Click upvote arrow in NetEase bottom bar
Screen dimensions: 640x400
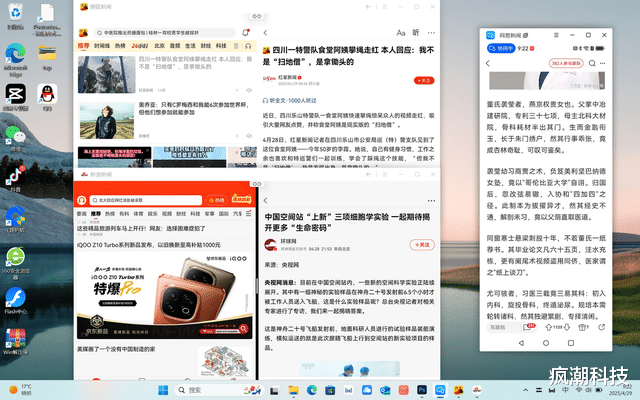click(549, 327)
